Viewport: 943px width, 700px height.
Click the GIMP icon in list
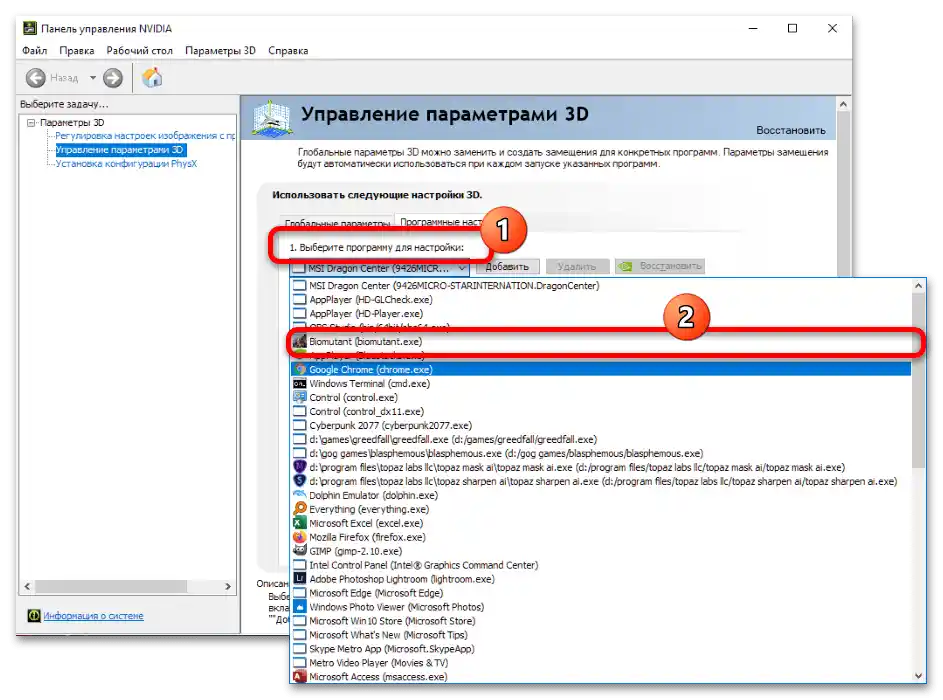(299, 550)
